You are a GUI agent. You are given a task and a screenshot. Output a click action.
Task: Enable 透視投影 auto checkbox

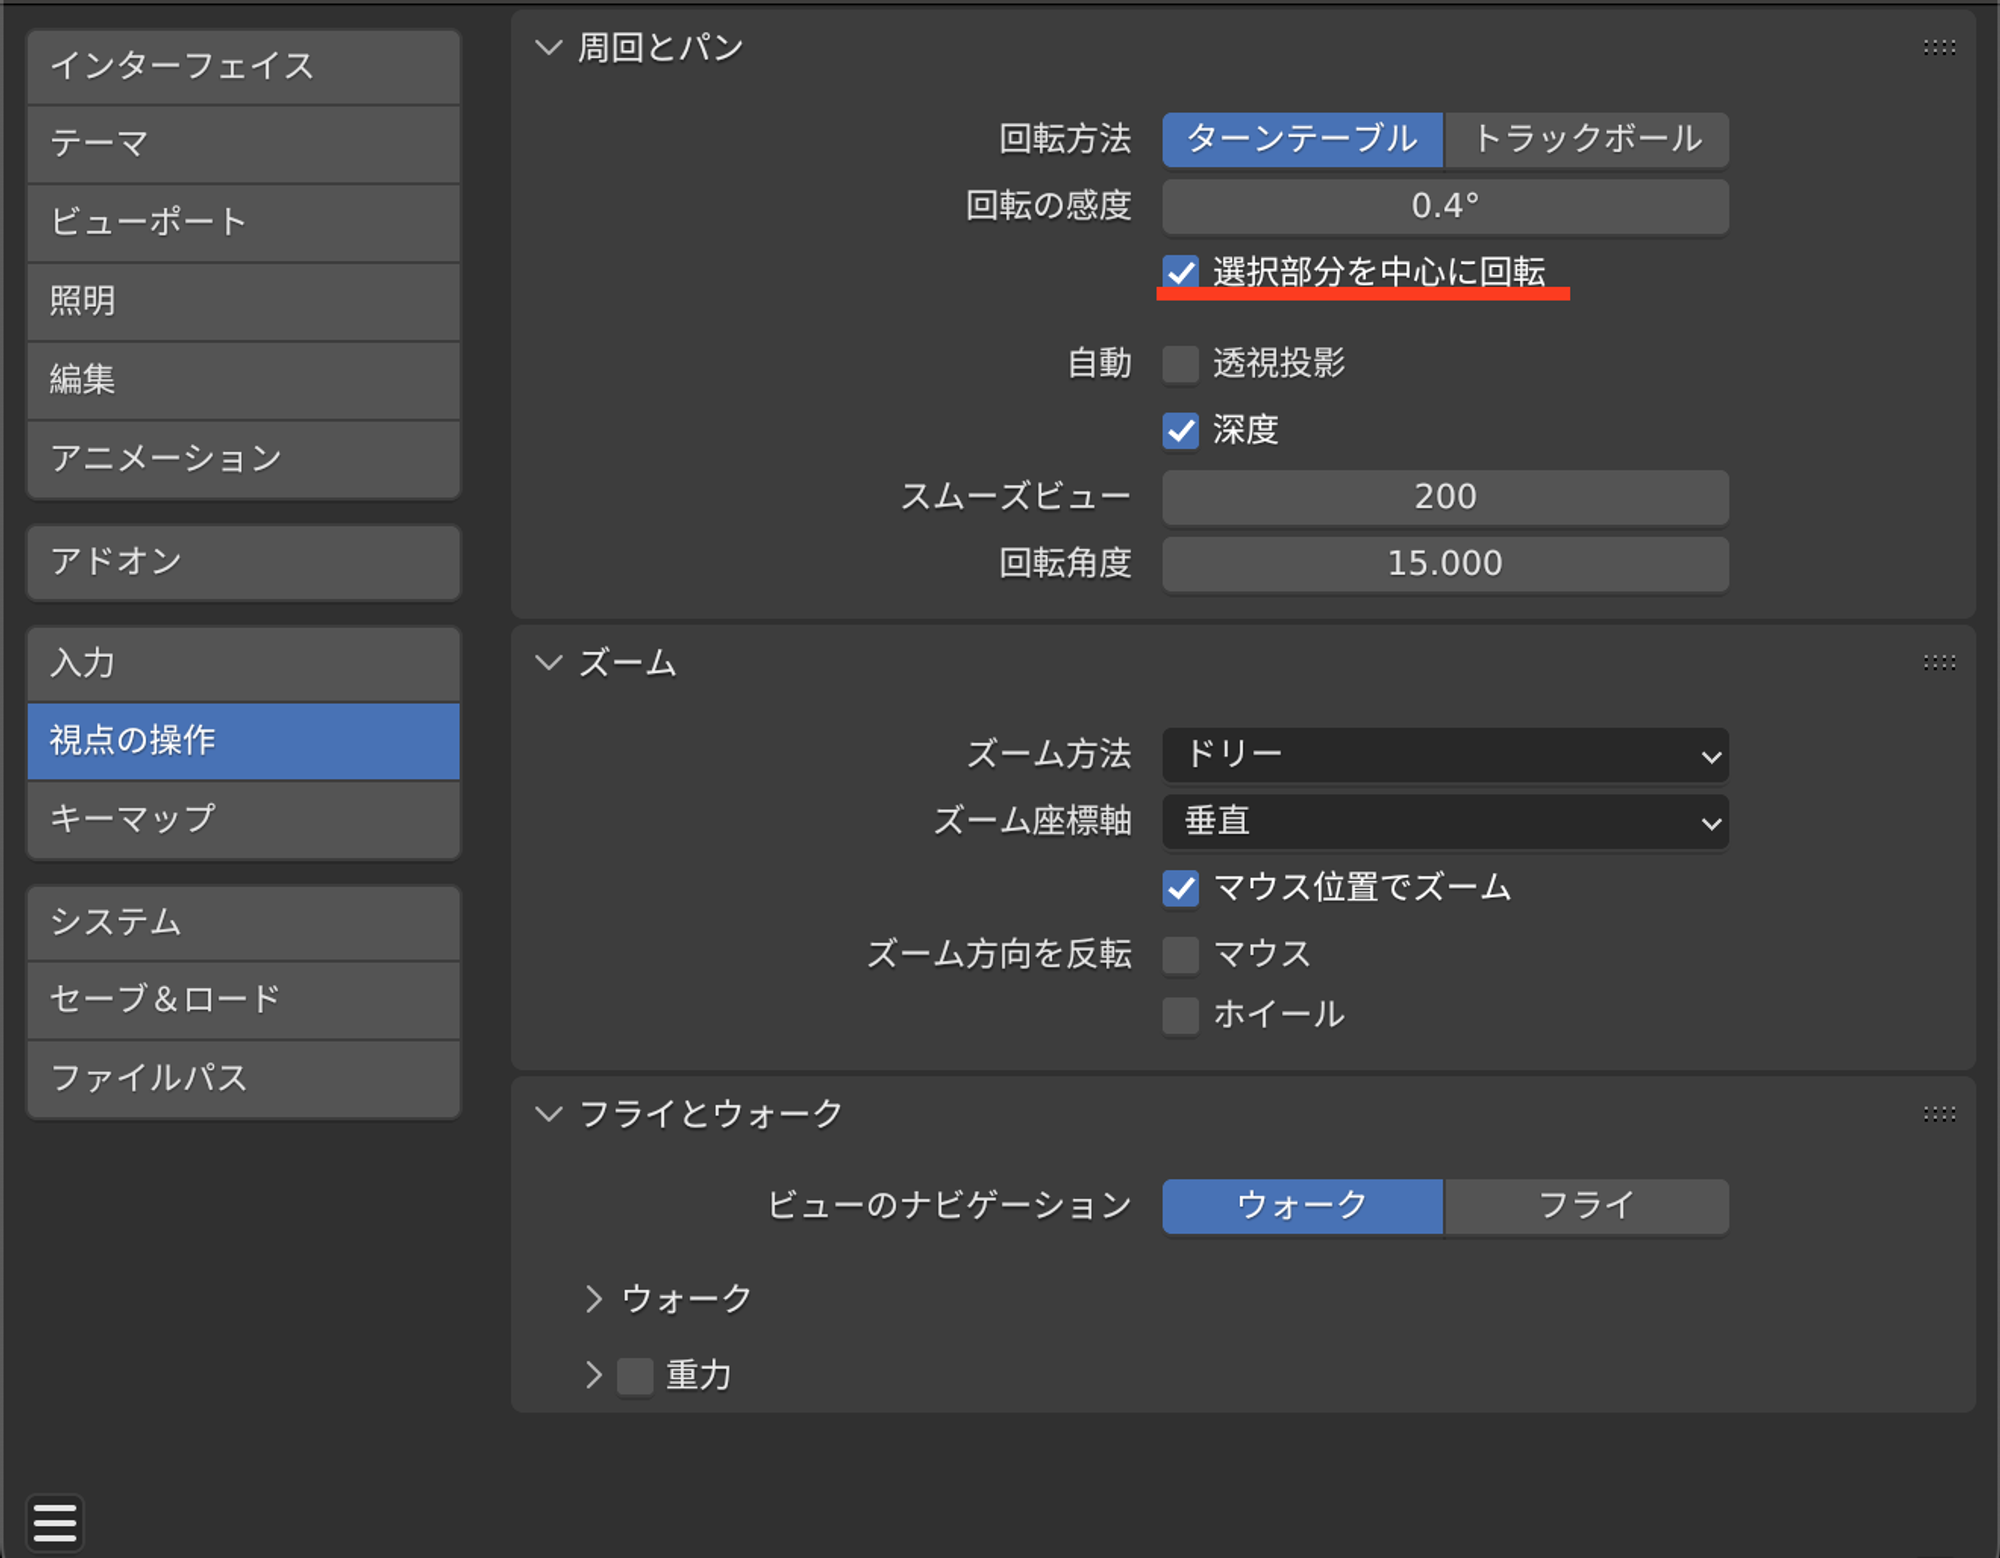[x=1181, y=363]
